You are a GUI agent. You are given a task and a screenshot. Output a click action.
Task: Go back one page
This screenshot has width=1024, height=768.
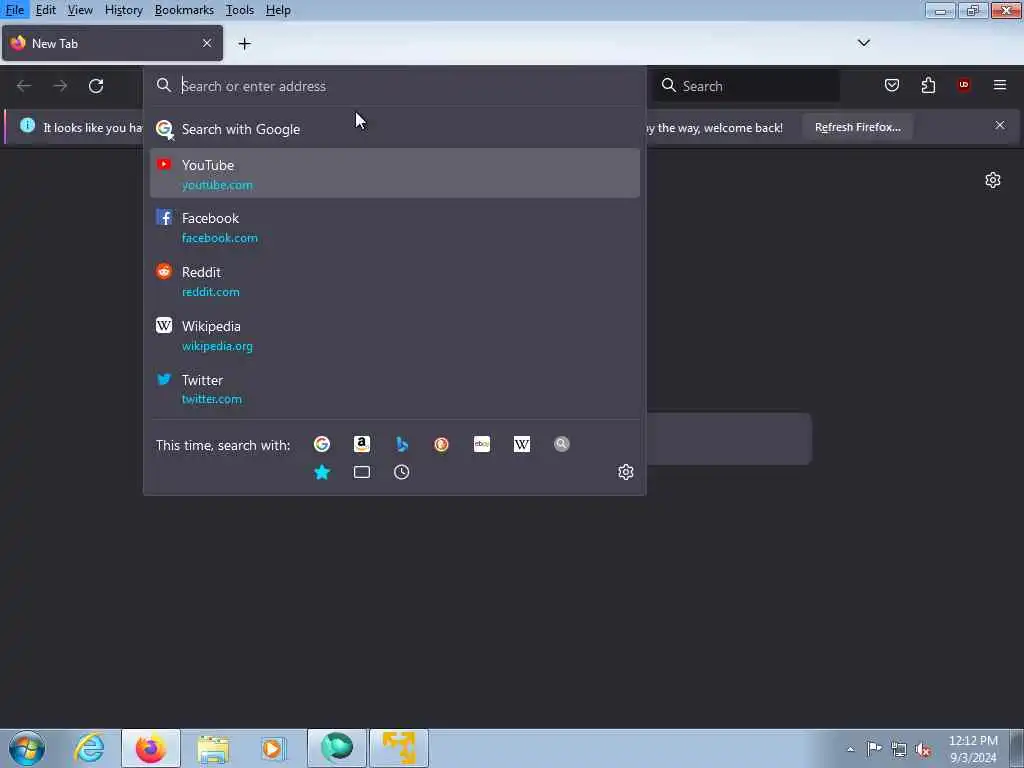click(24, 86)
